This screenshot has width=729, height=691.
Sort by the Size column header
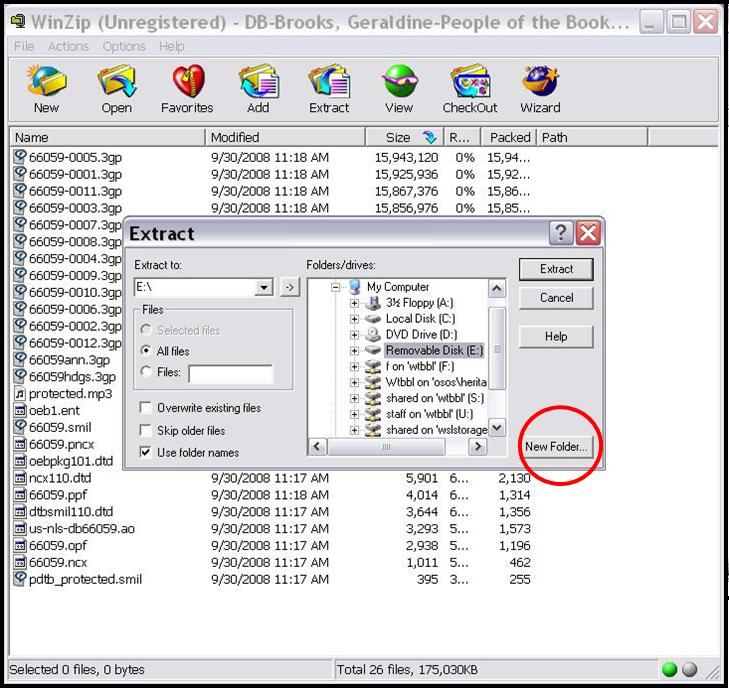pyautogui.click(x=405, y=137)
